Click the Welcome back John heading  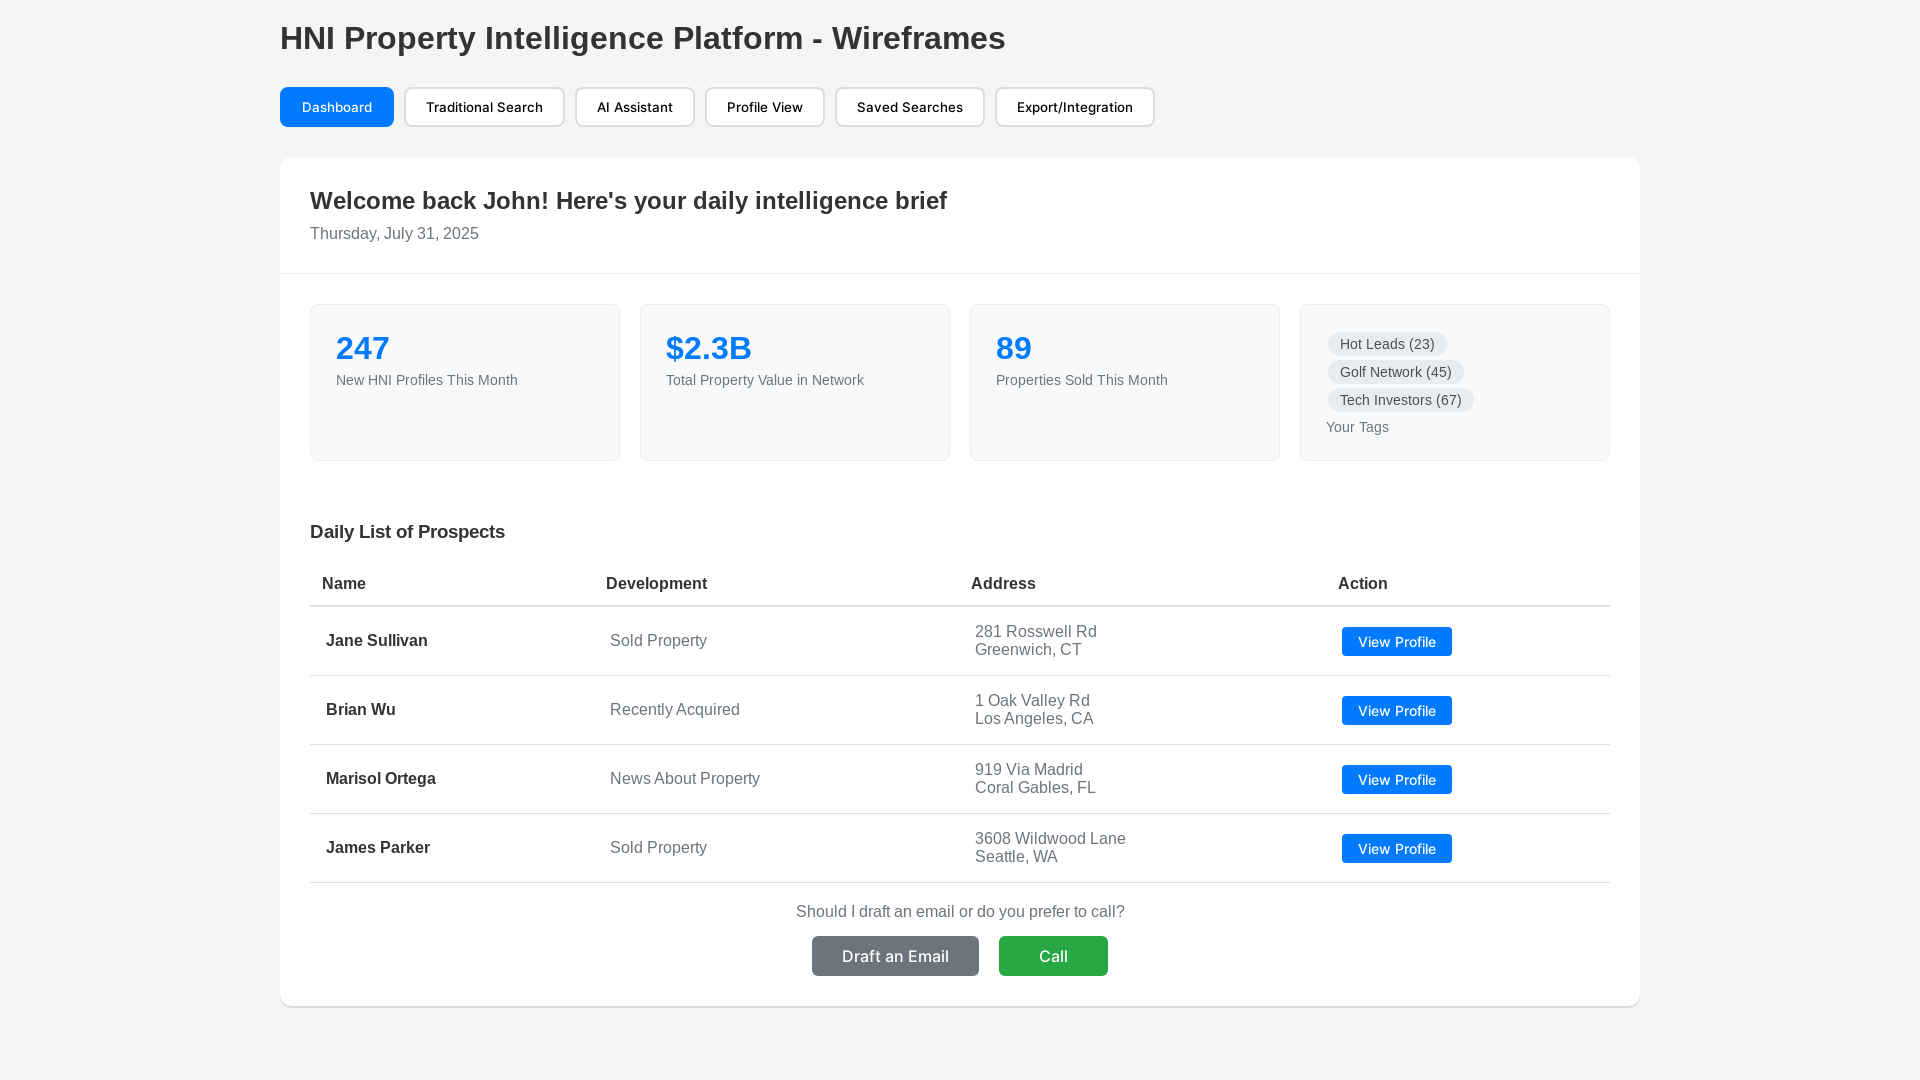pos(628,201)
